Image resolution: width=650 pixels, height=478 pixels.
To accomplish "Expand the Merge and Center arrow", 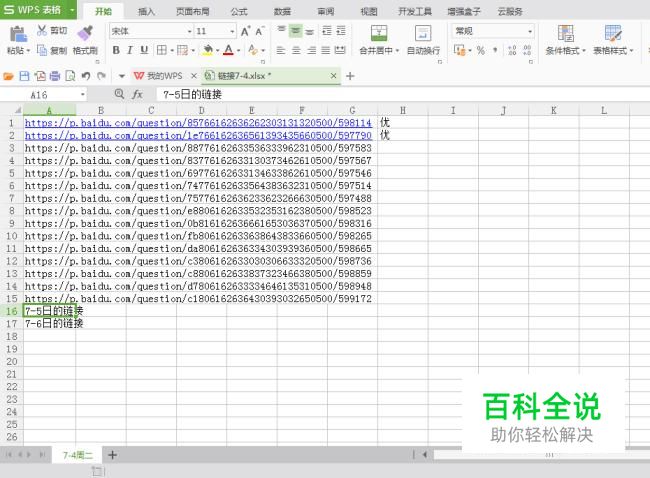I will (x=397, y=51).
